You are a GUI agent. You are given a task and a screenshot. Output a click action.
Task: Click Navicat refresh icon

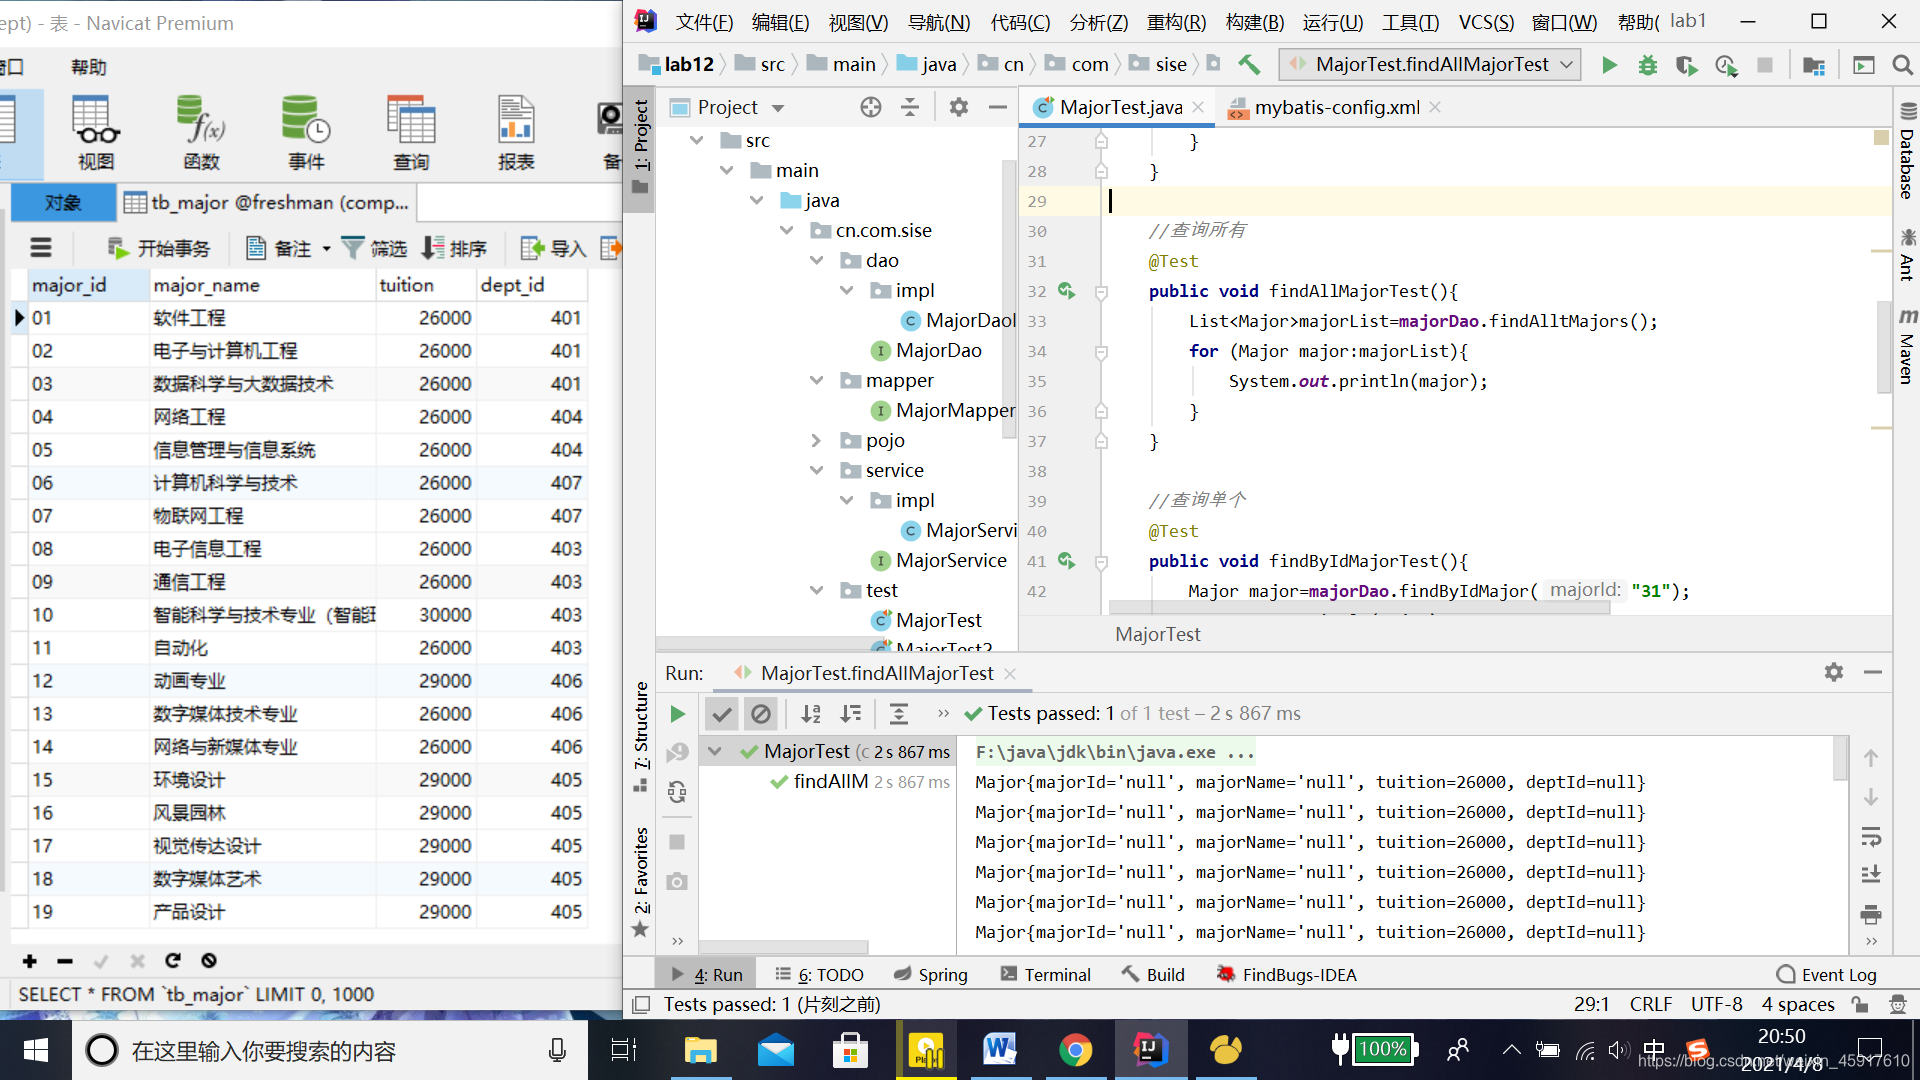click(x=173, y=961)
